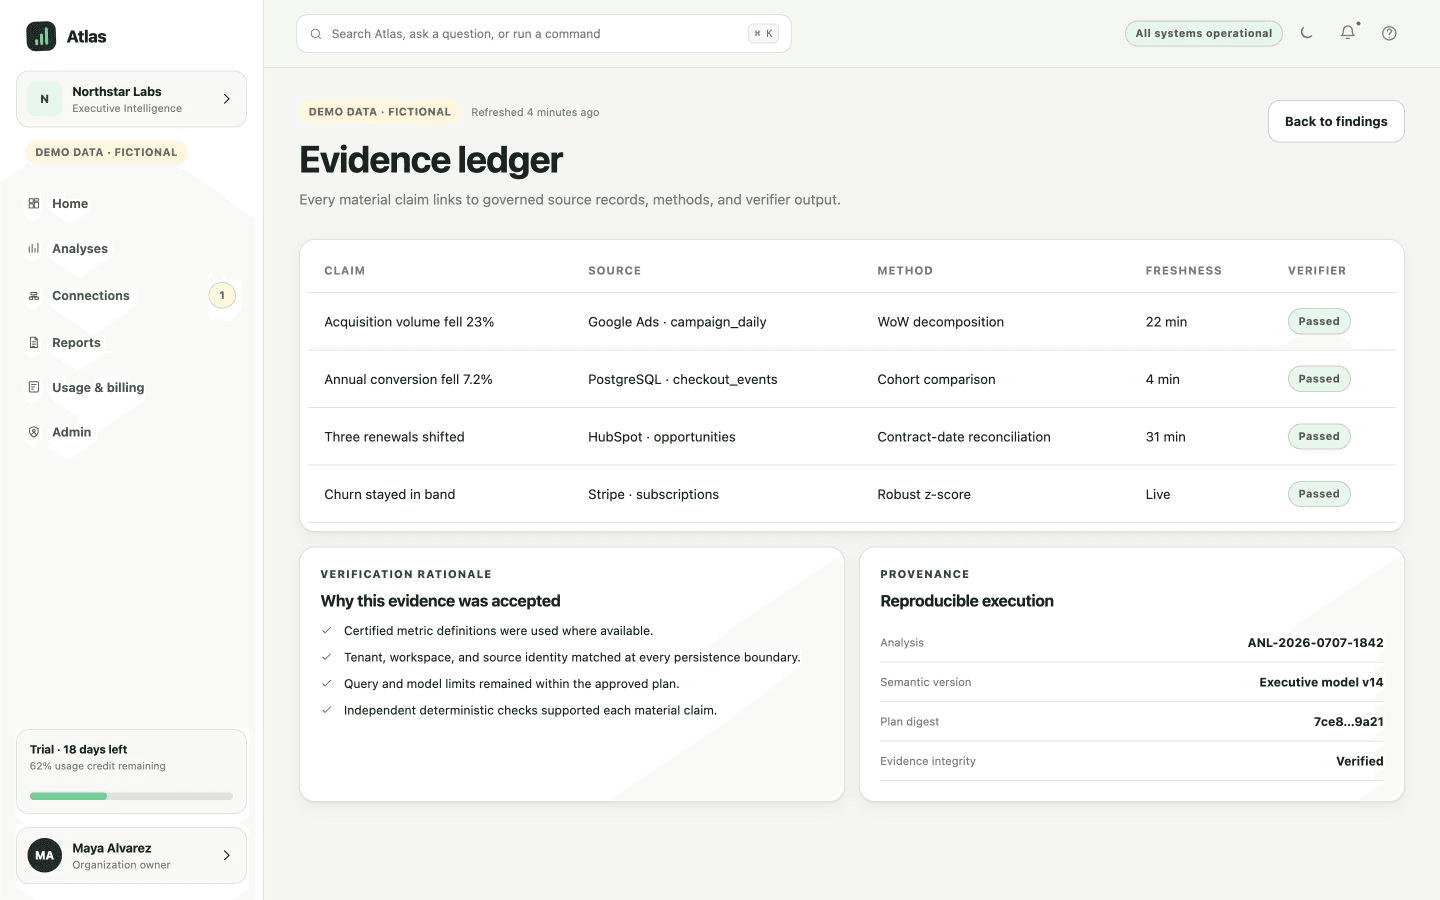Select 'Acquisition volume fell 23%' claim
Screen dimensions: 1440x900
[409, 322]
